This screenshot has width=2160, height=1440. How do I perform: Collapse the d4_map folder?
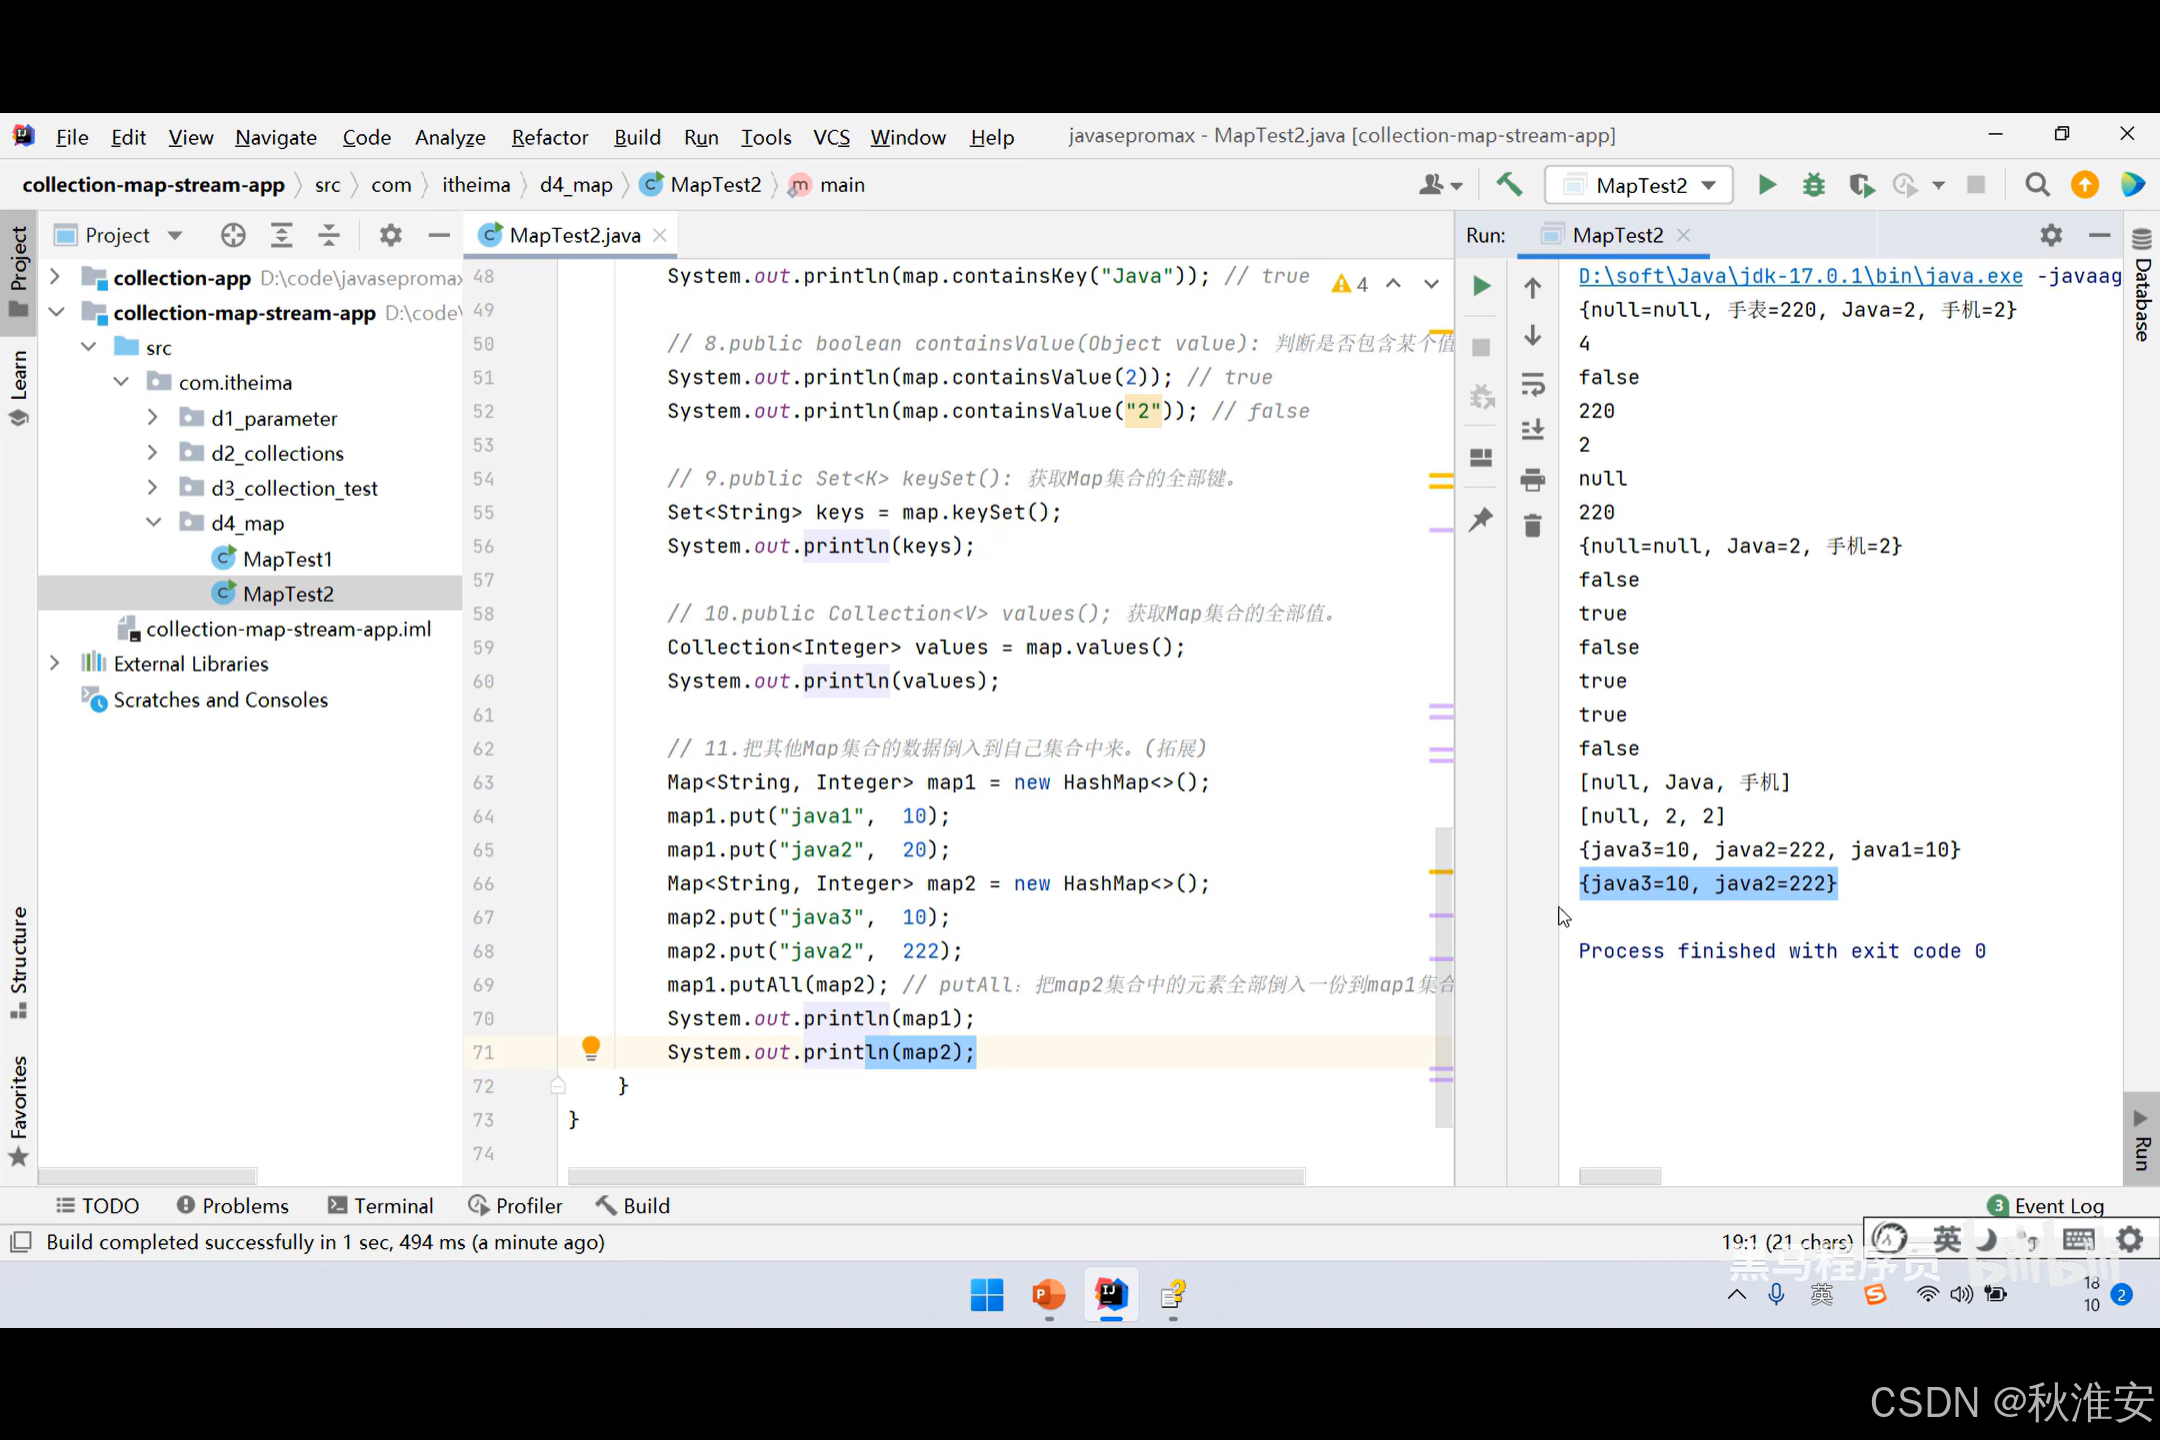pos(154,523)
